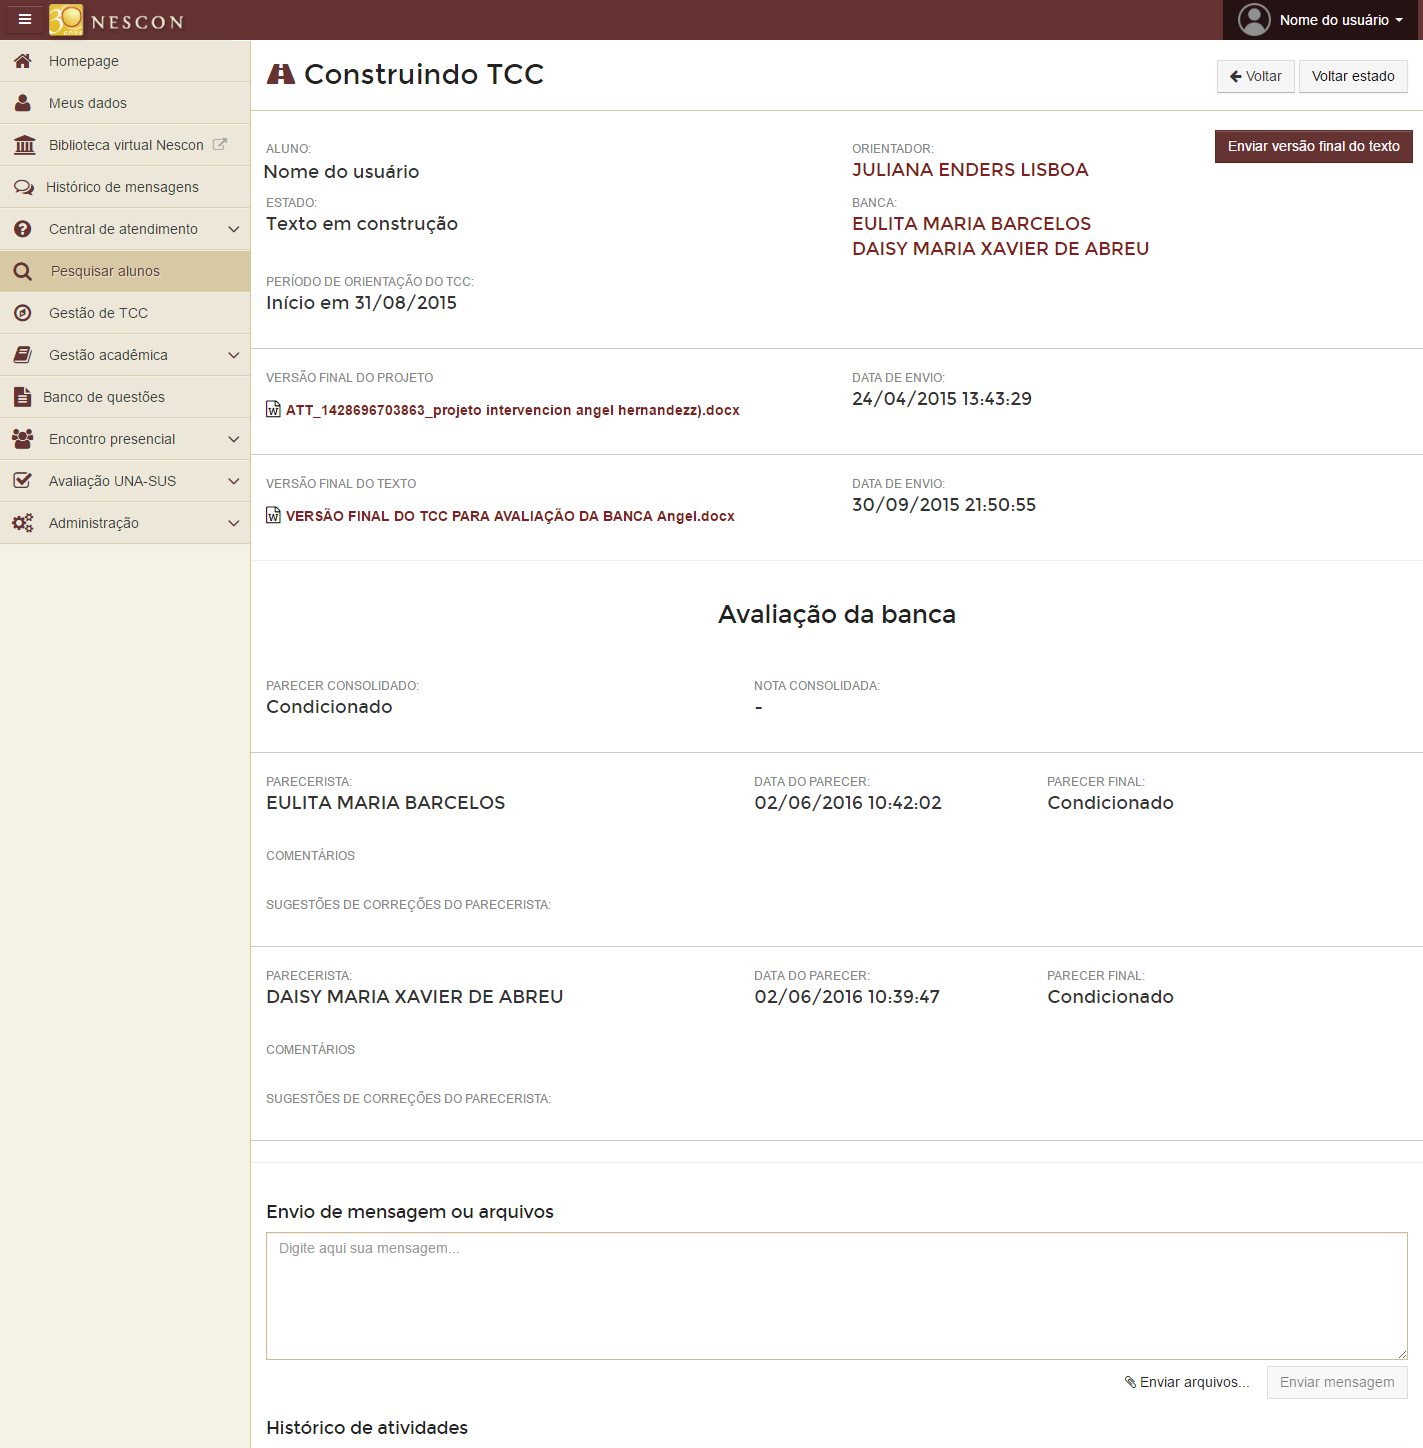
Task: Click the Voltar estado button
Action: tap(1353, 76)
